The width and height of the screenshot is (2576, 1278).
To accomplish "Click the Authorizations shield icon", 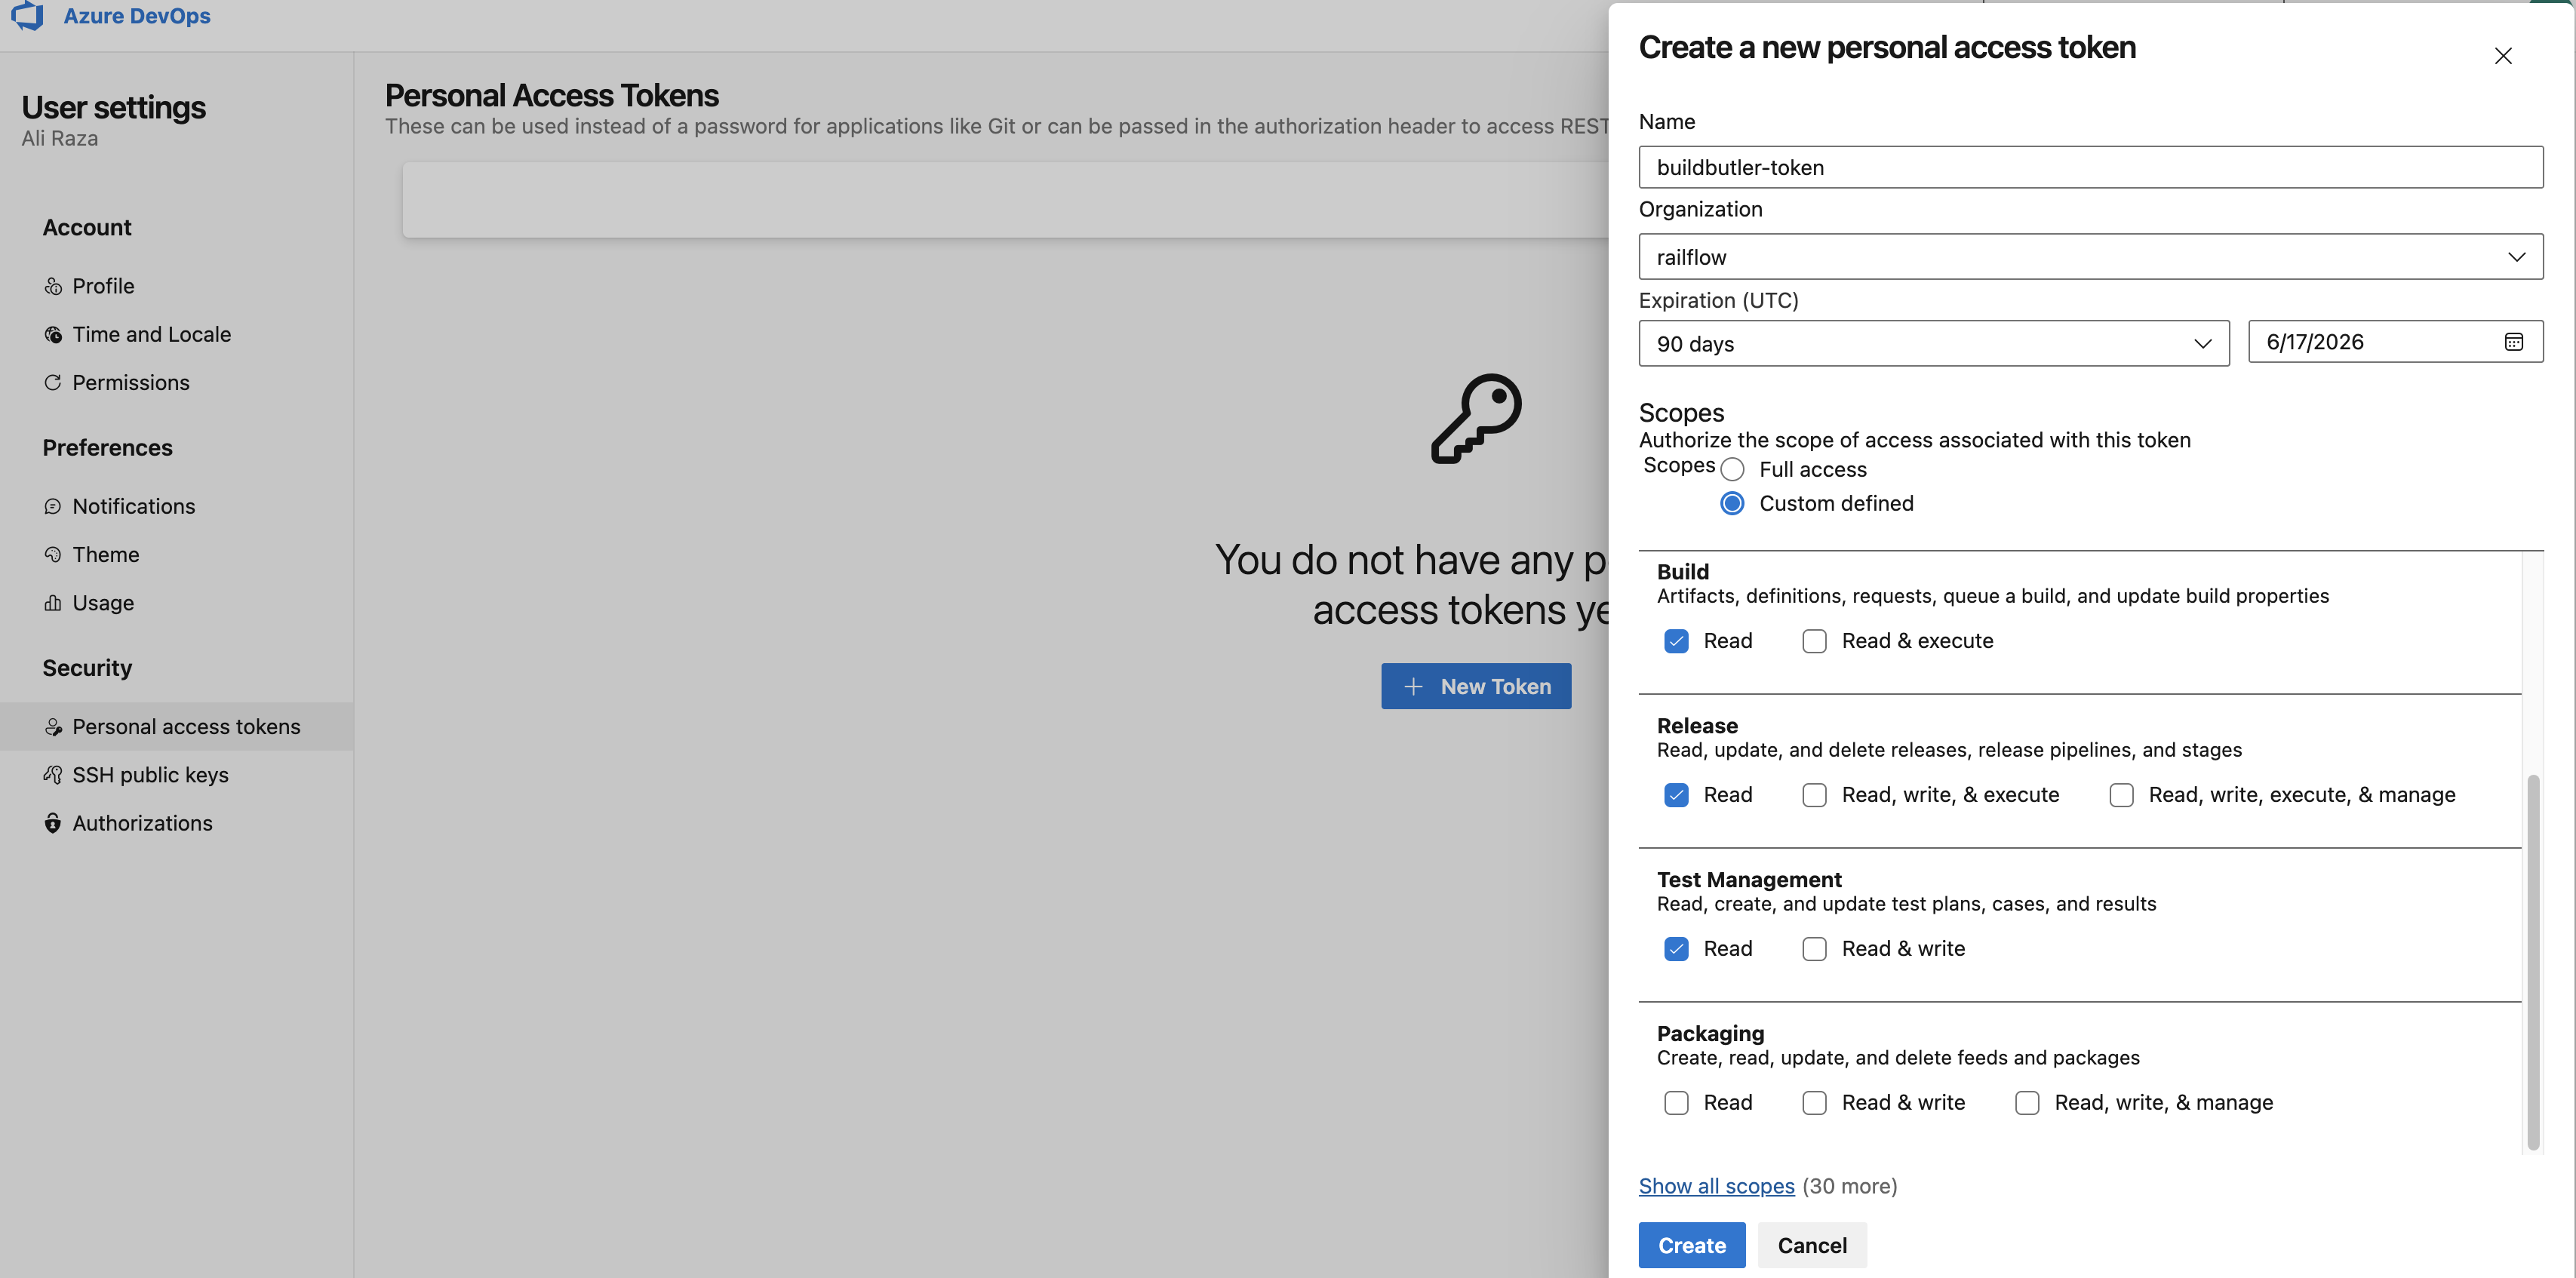I will (x=53, y=823).
